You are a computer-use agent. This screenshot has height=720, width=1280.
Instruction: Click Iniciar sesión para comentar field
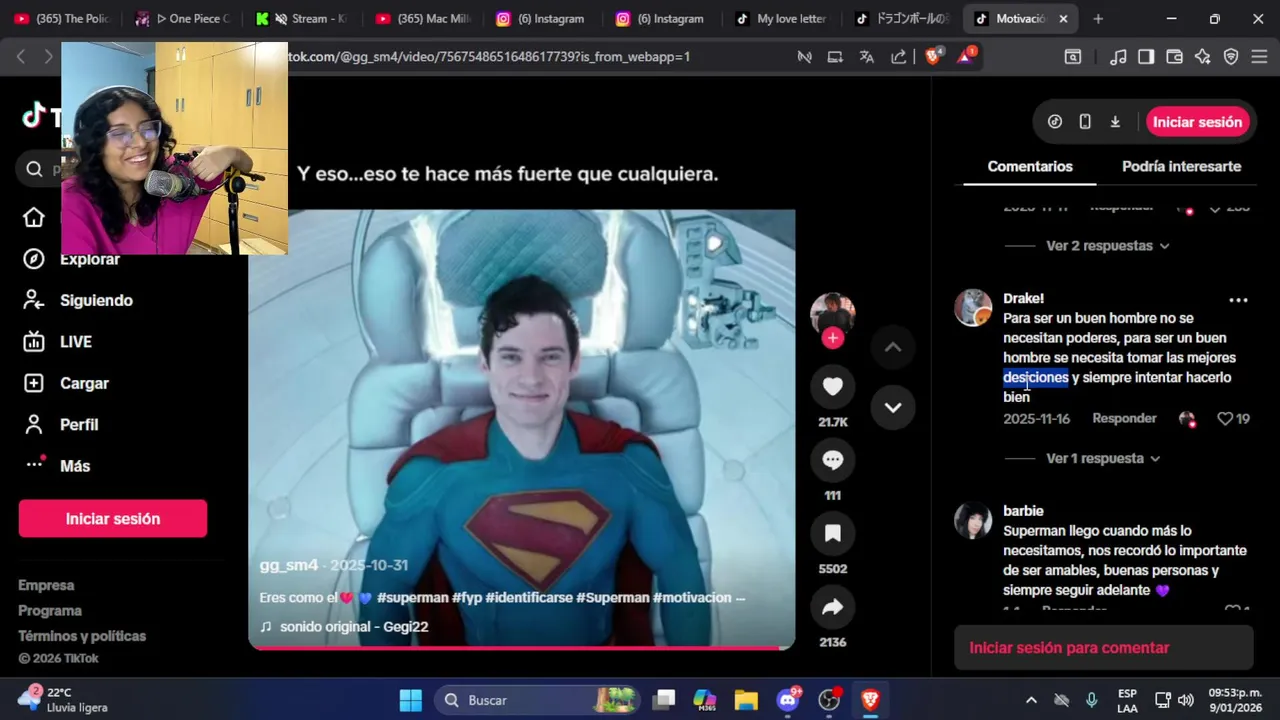pos(1104,648)
